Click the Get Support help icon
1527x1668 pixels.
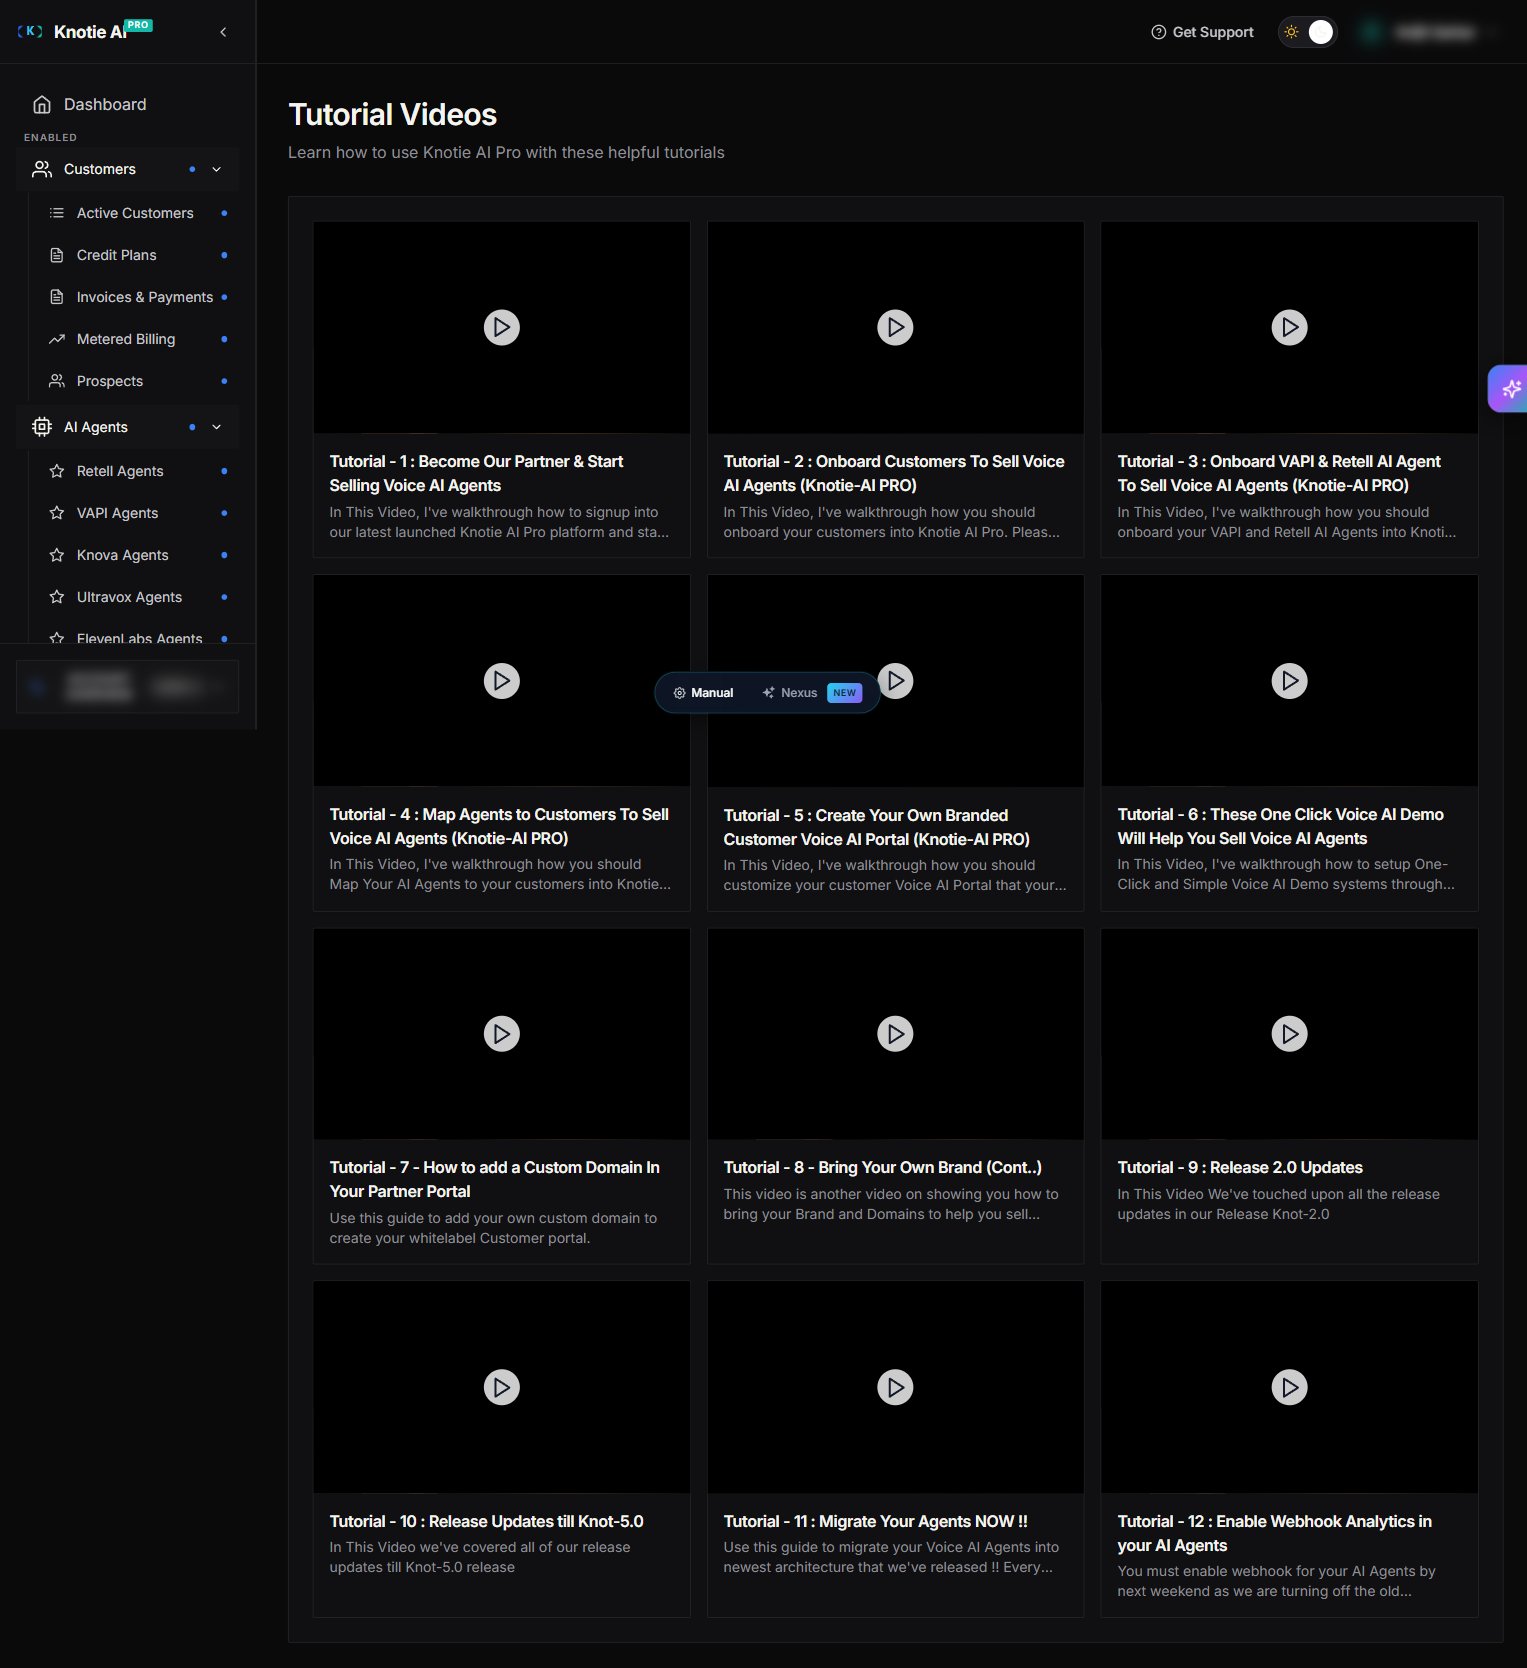(1159, 32)
